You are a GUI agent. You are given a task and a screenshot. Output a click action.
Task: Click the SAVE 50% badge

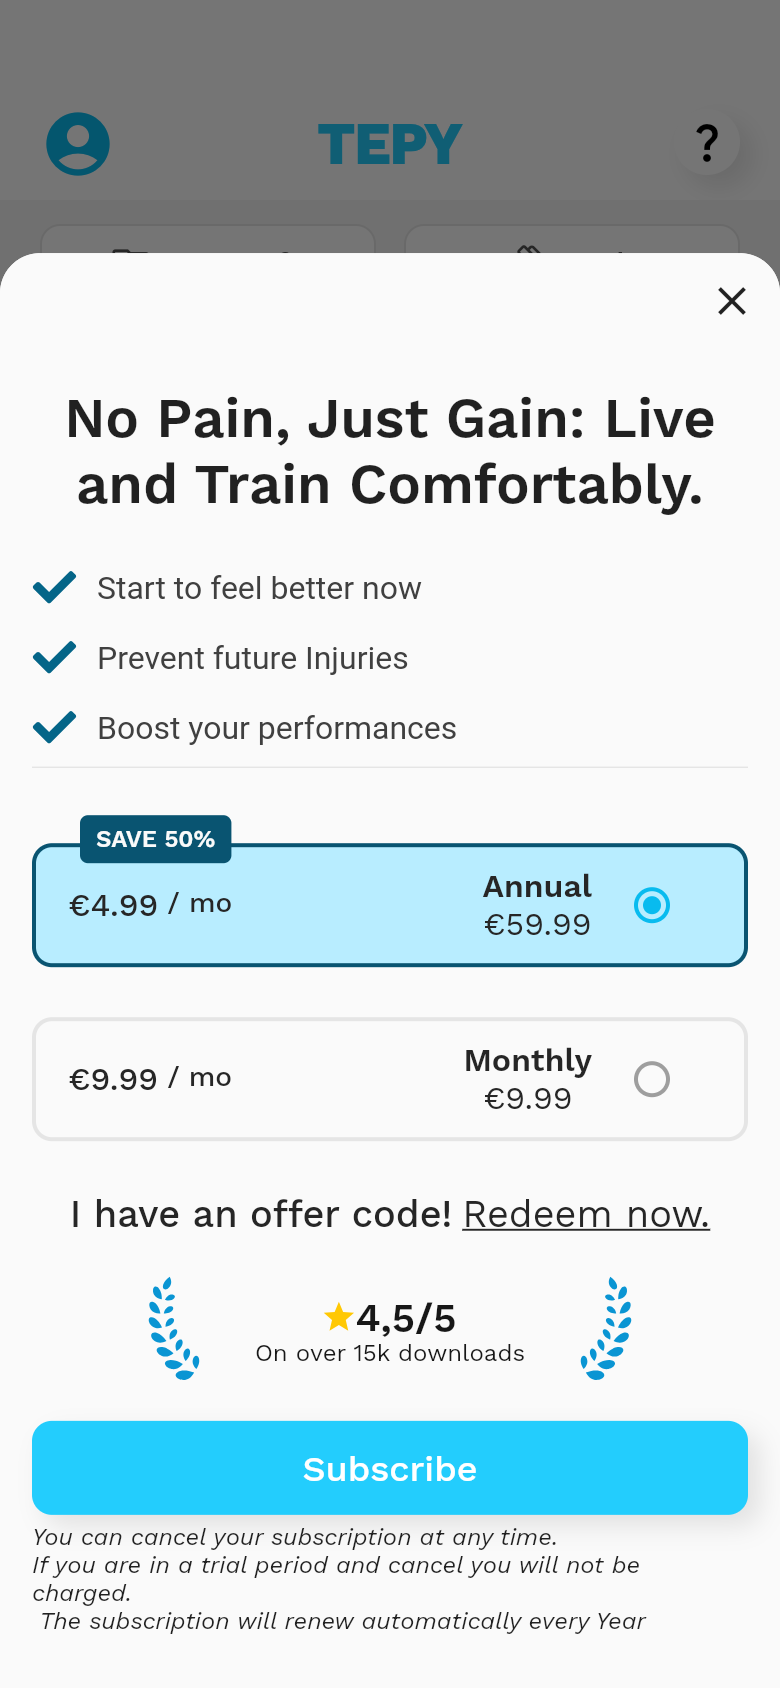click(155, 839)
